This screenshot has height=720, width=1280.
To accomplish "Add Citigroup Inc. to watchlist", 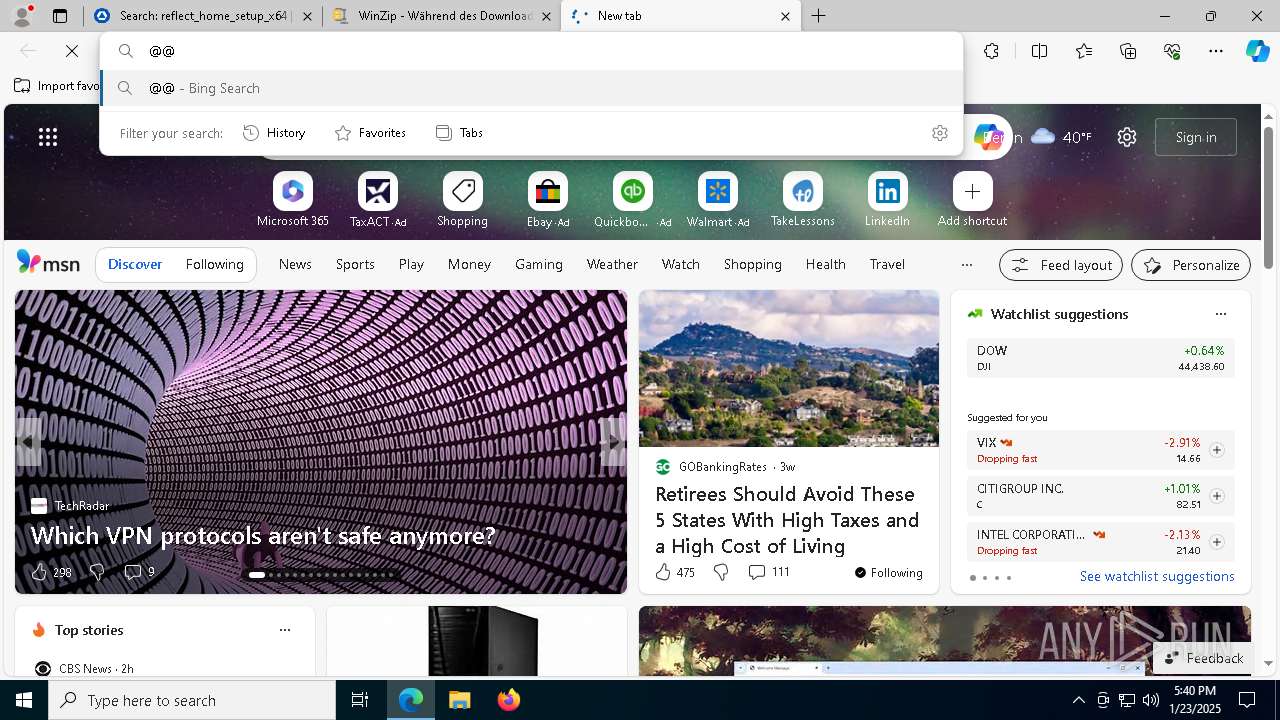I will 1216,496.
